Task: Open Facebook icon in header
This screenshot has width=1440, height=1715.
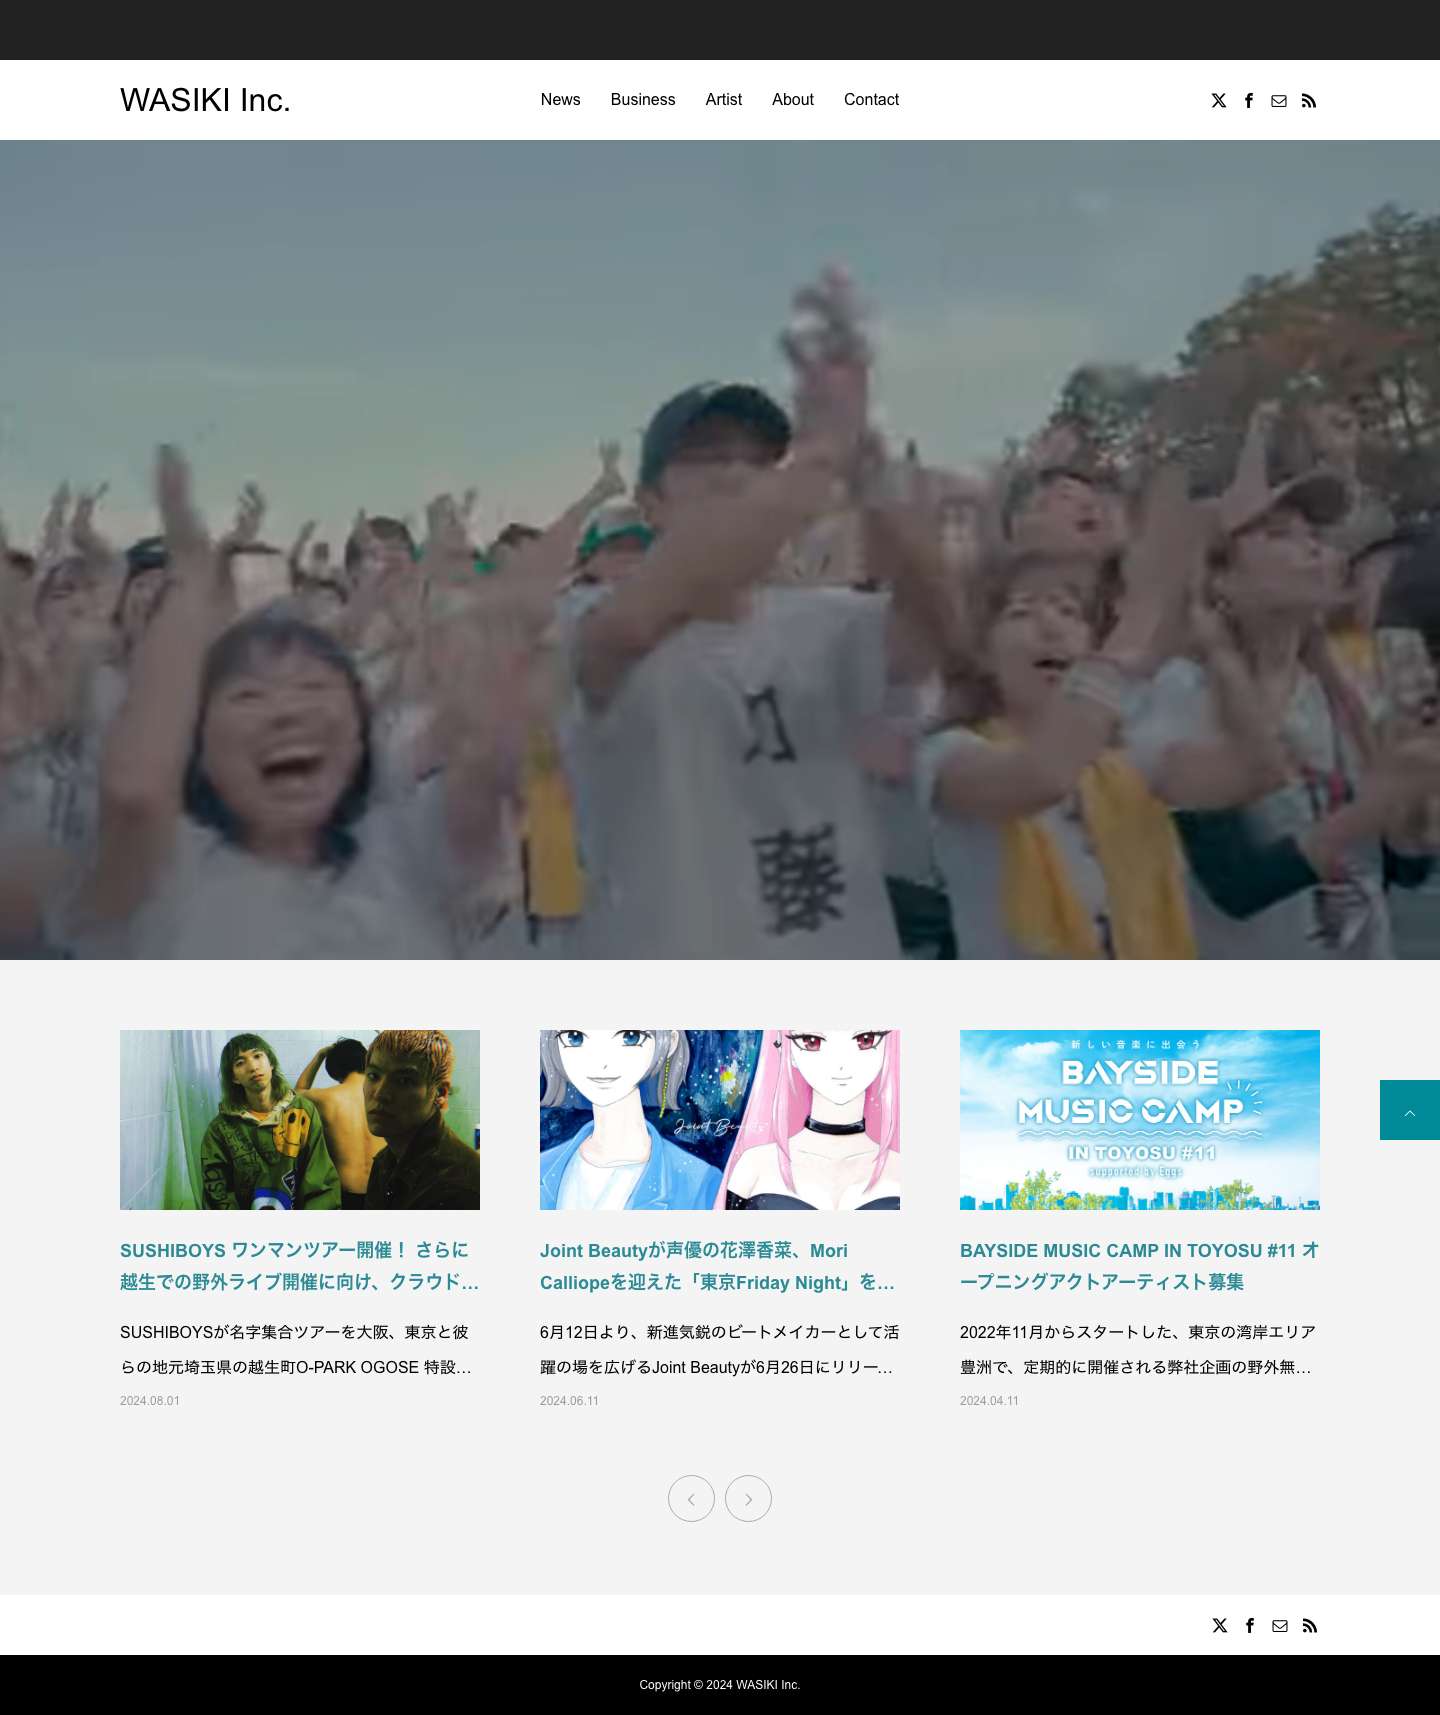Action: pos(1249,100)
